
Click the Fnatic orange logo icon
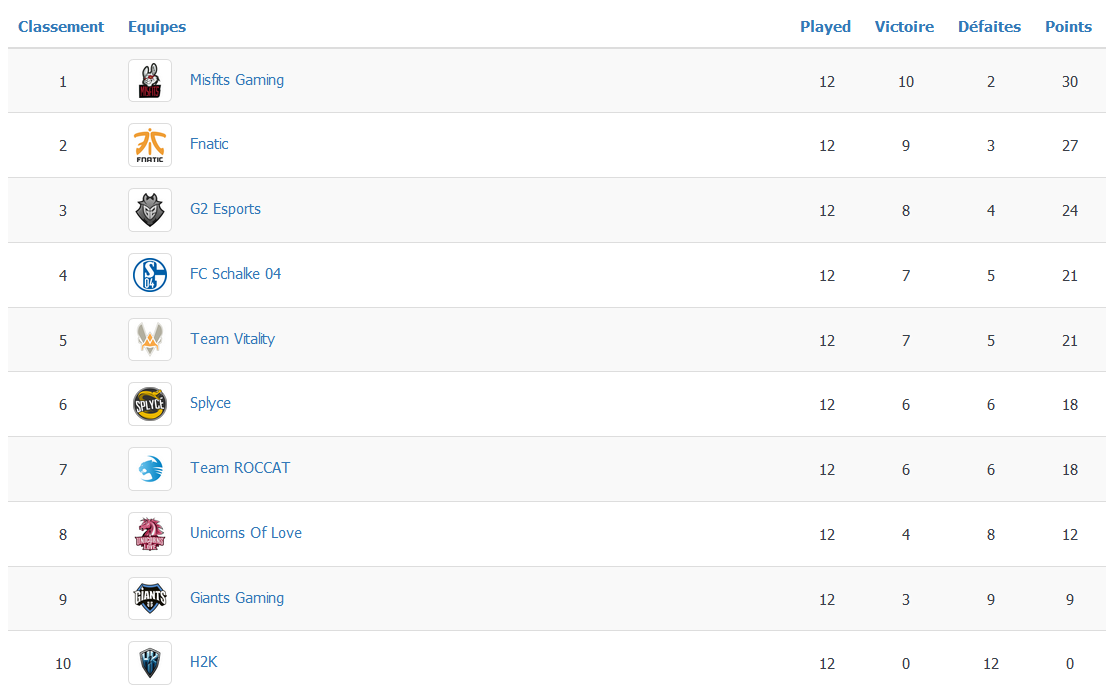click(150, 145)
